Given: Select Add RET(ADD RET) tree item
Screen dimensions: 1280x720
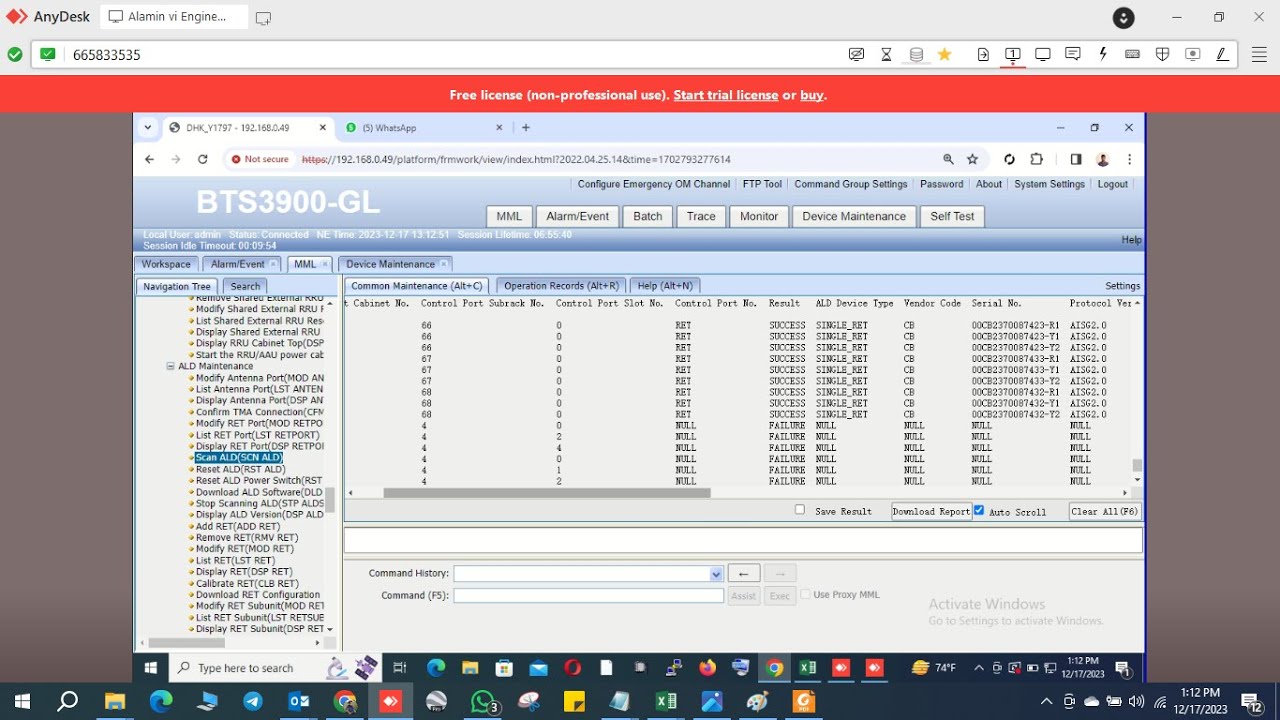Looking at the screenshot, I should tap(238, 526).
